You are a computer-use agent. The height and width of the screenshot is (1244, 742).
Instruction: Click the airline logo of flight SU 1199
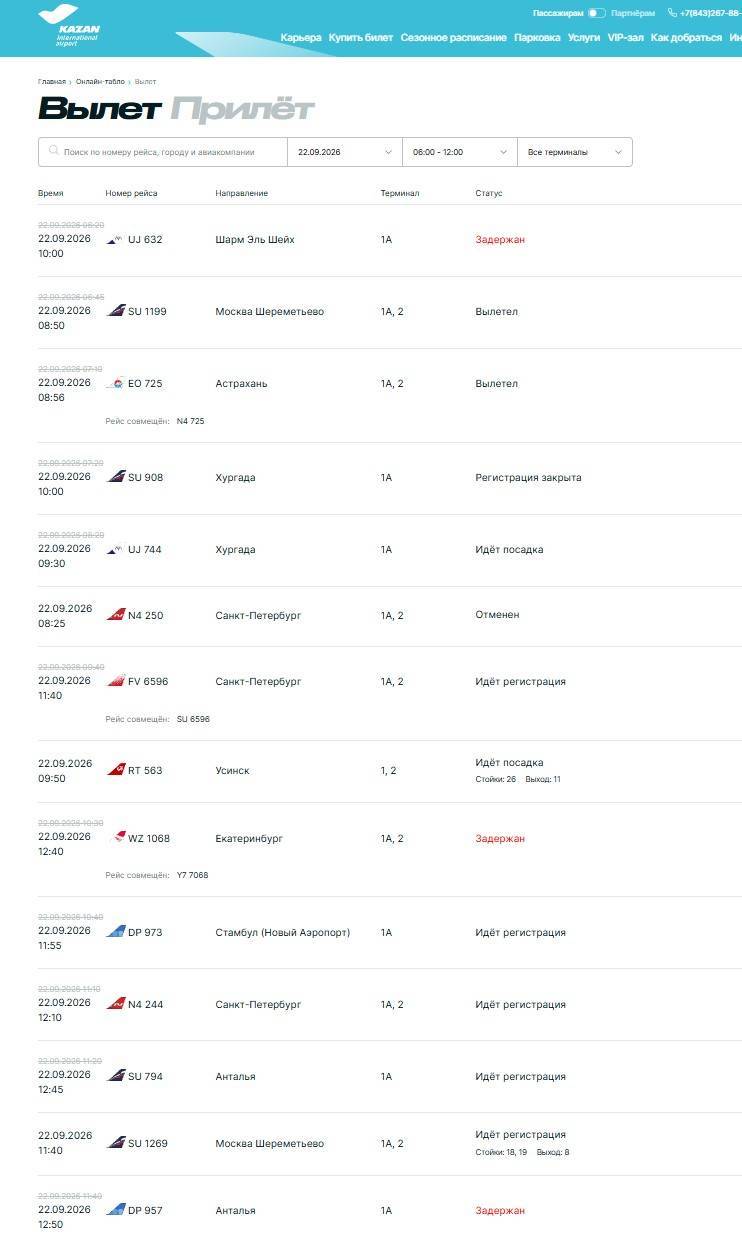(x=116, y=311)
